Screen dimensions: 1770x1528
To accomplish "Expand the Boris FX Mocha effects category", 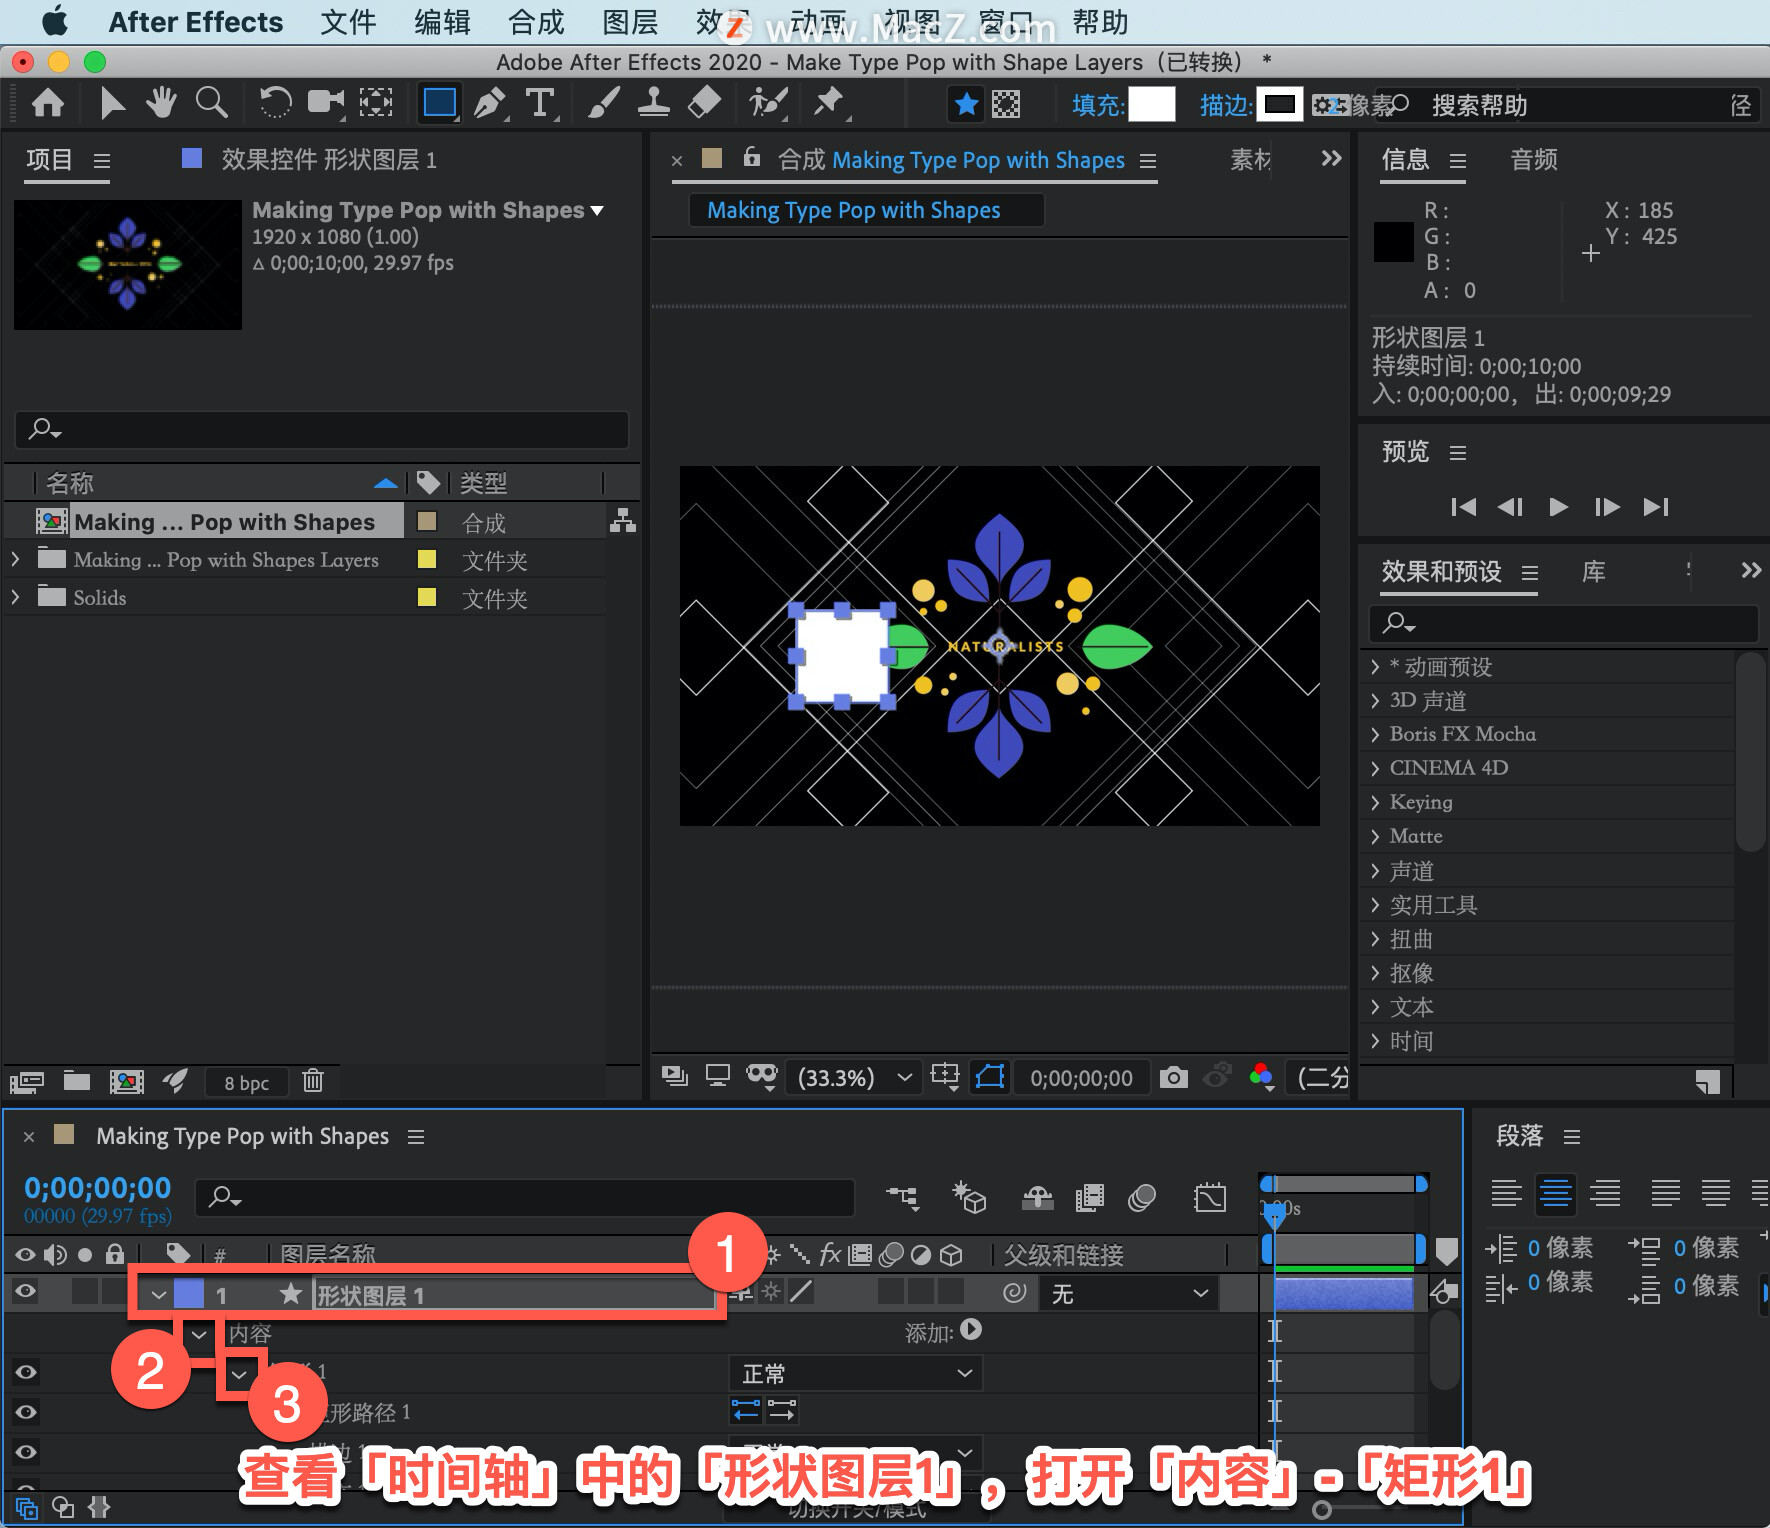I will [x=1375, y=734].
